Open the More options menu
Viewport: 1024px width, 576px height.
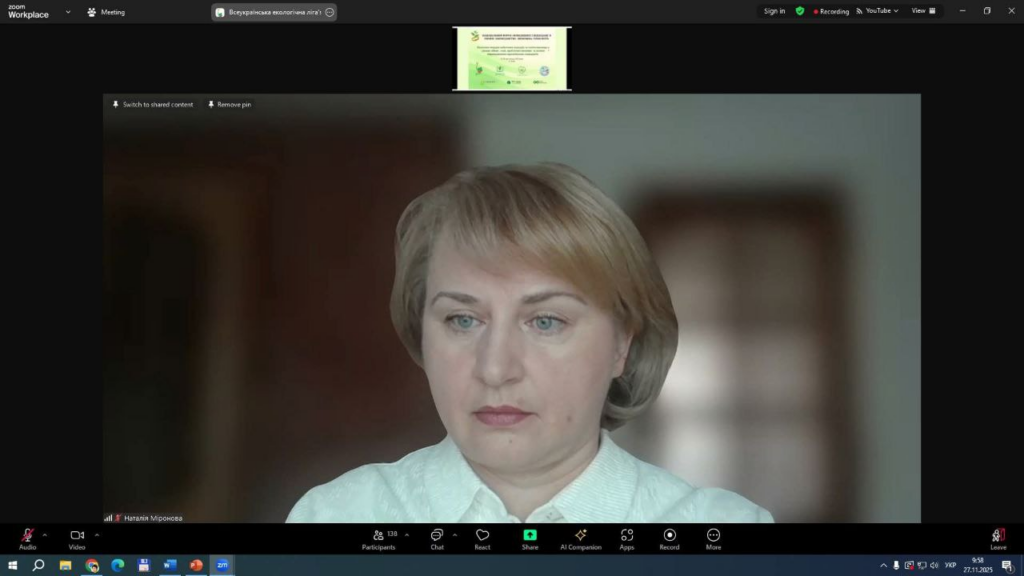(x=713, y=538)
